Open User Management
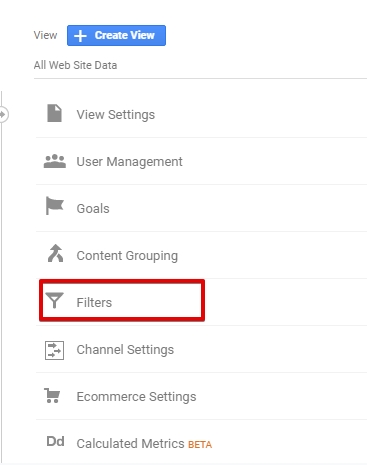Screen dimensions: 367x465 [201, 161]
